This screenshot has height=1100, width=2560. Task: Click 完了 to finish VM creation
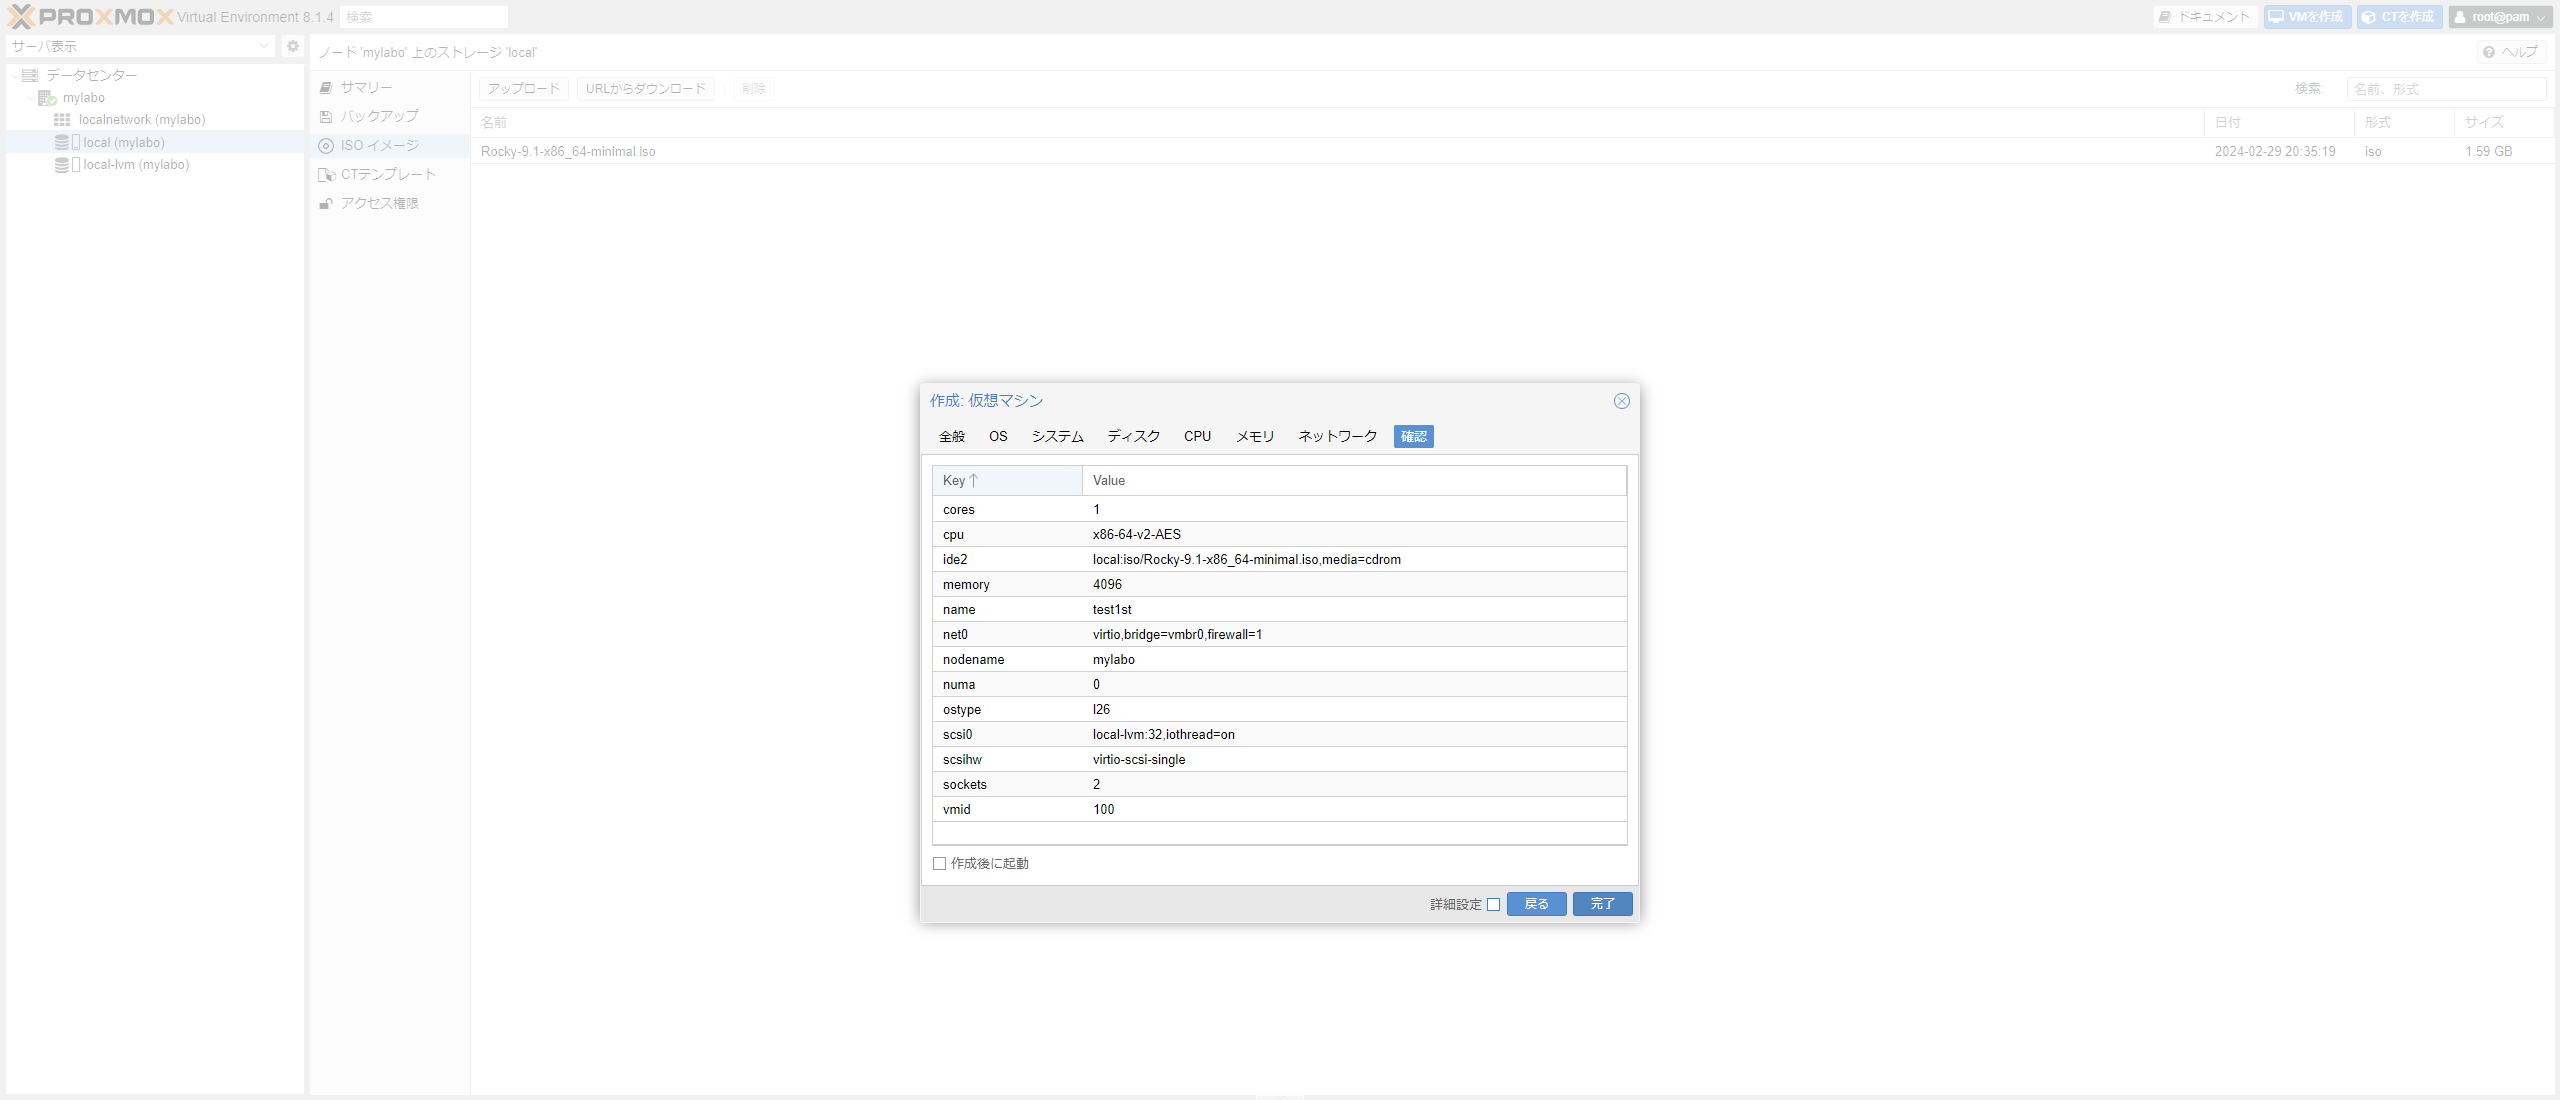pyautogui.click(x=1601, y=903)
